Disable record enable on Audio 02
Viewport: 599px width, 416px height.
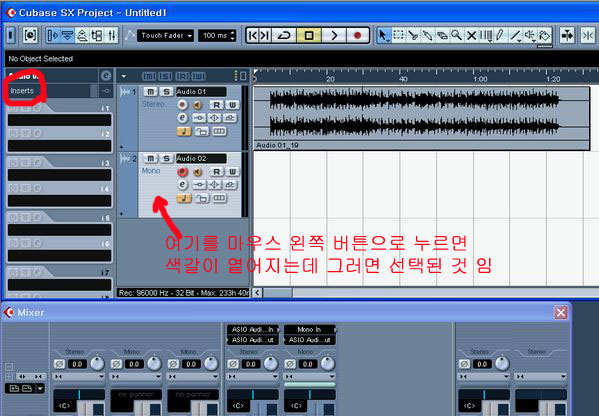[183, 172]
